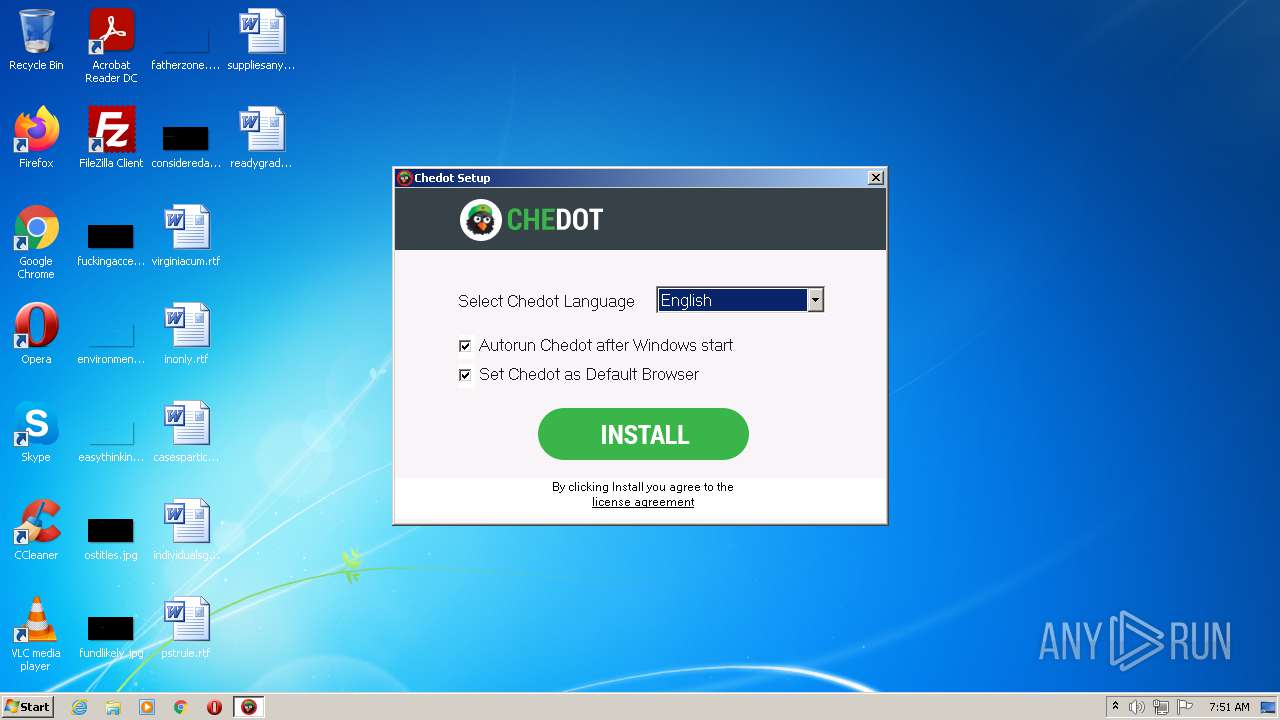Screen dimensions: 1280x720
Task: Open the volume speaker tray icon
Action: click(x=1137, y=707)
